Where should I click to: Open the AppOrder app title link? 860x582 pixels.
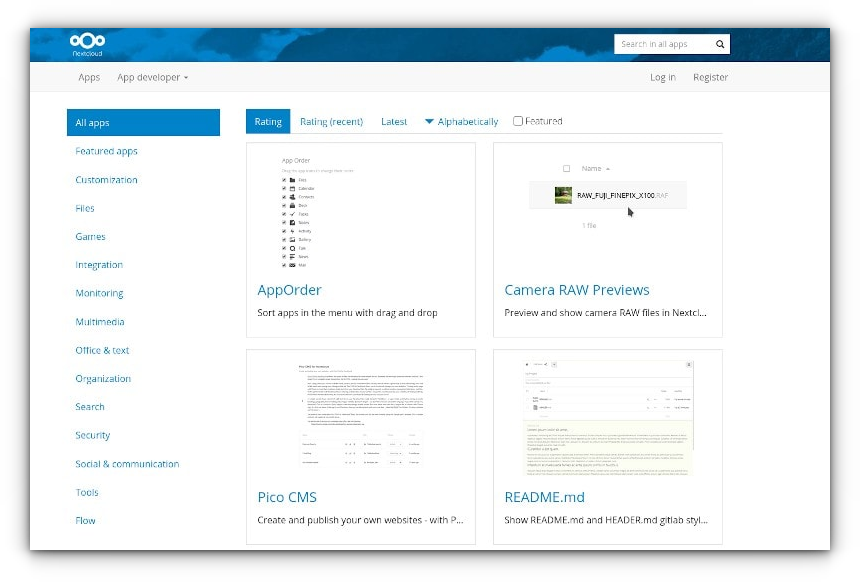tap(290, 290)
